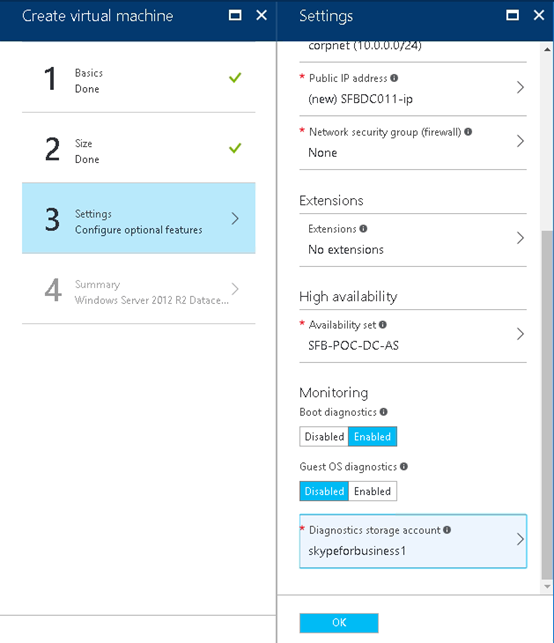Open Diagnostics storage account chevron
The width and height of the screenshot is (554, 643).
point(520,539)
